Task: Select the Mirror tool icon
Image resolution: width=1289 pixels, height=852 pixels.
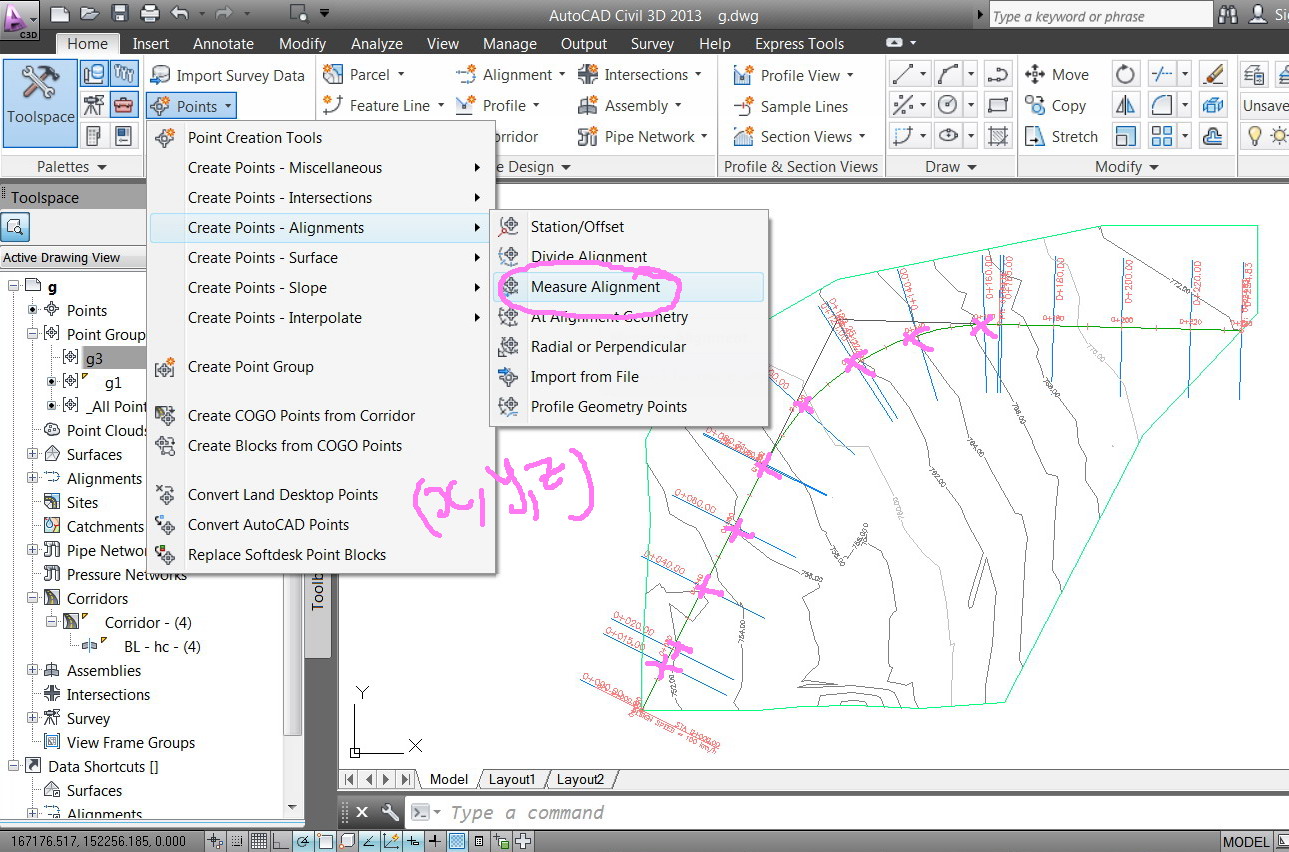Action: pos(1126,106)
